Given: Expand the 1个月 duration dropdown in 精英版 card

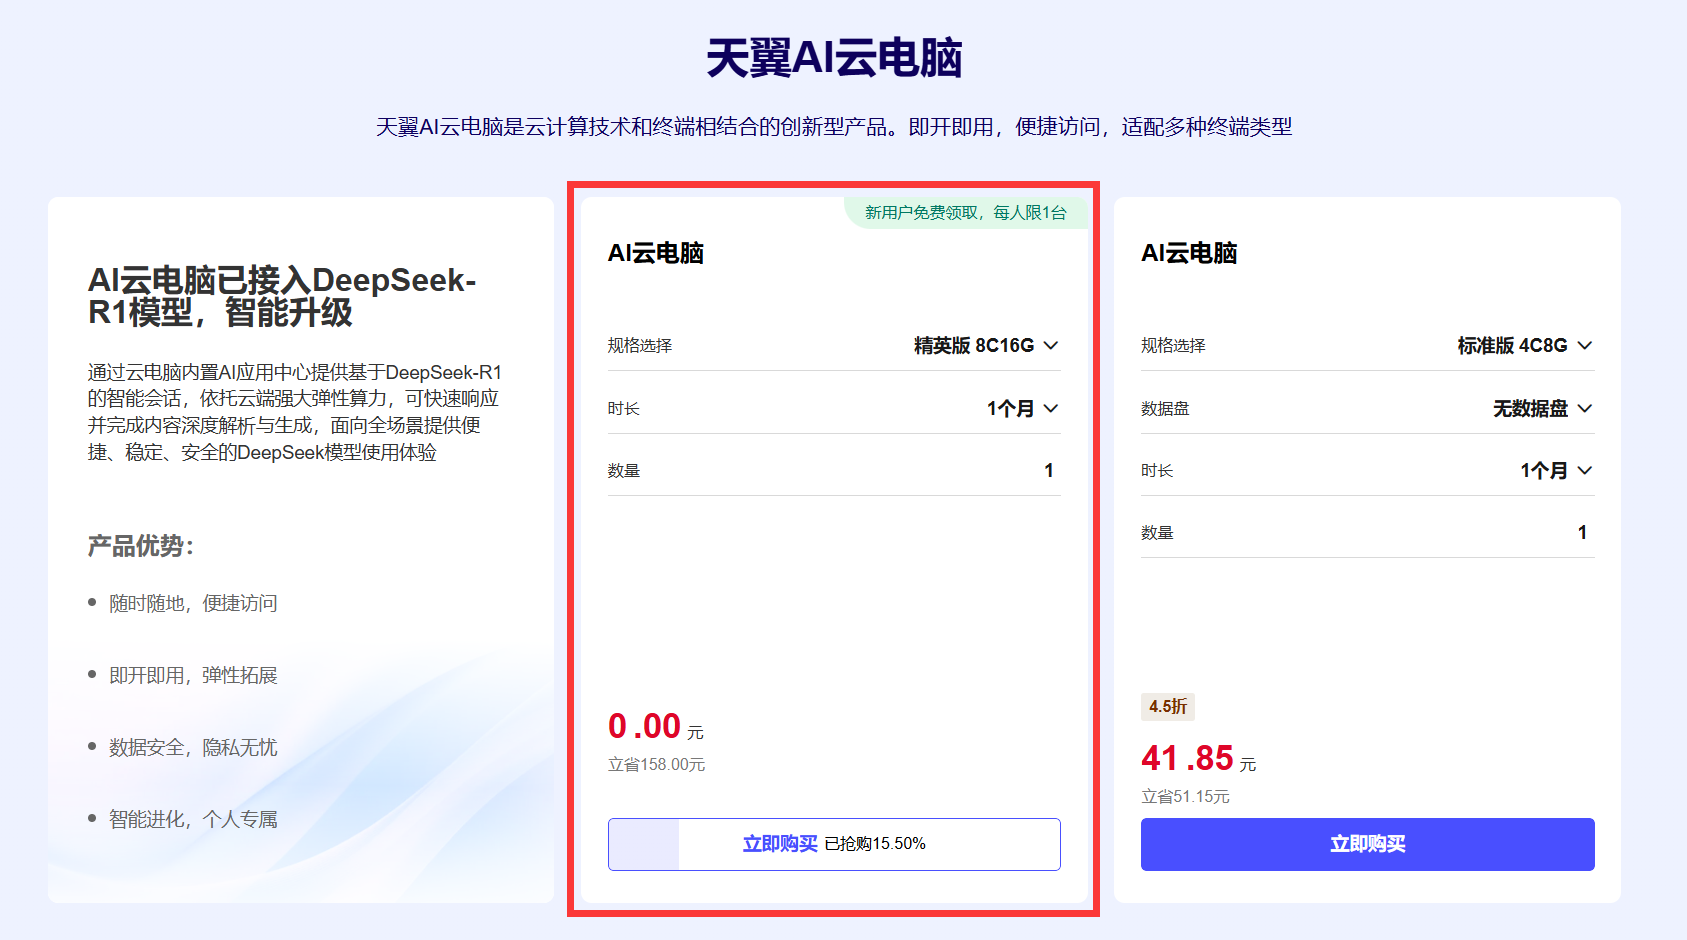Looking at the screenshot, I should coord(1022,408).
